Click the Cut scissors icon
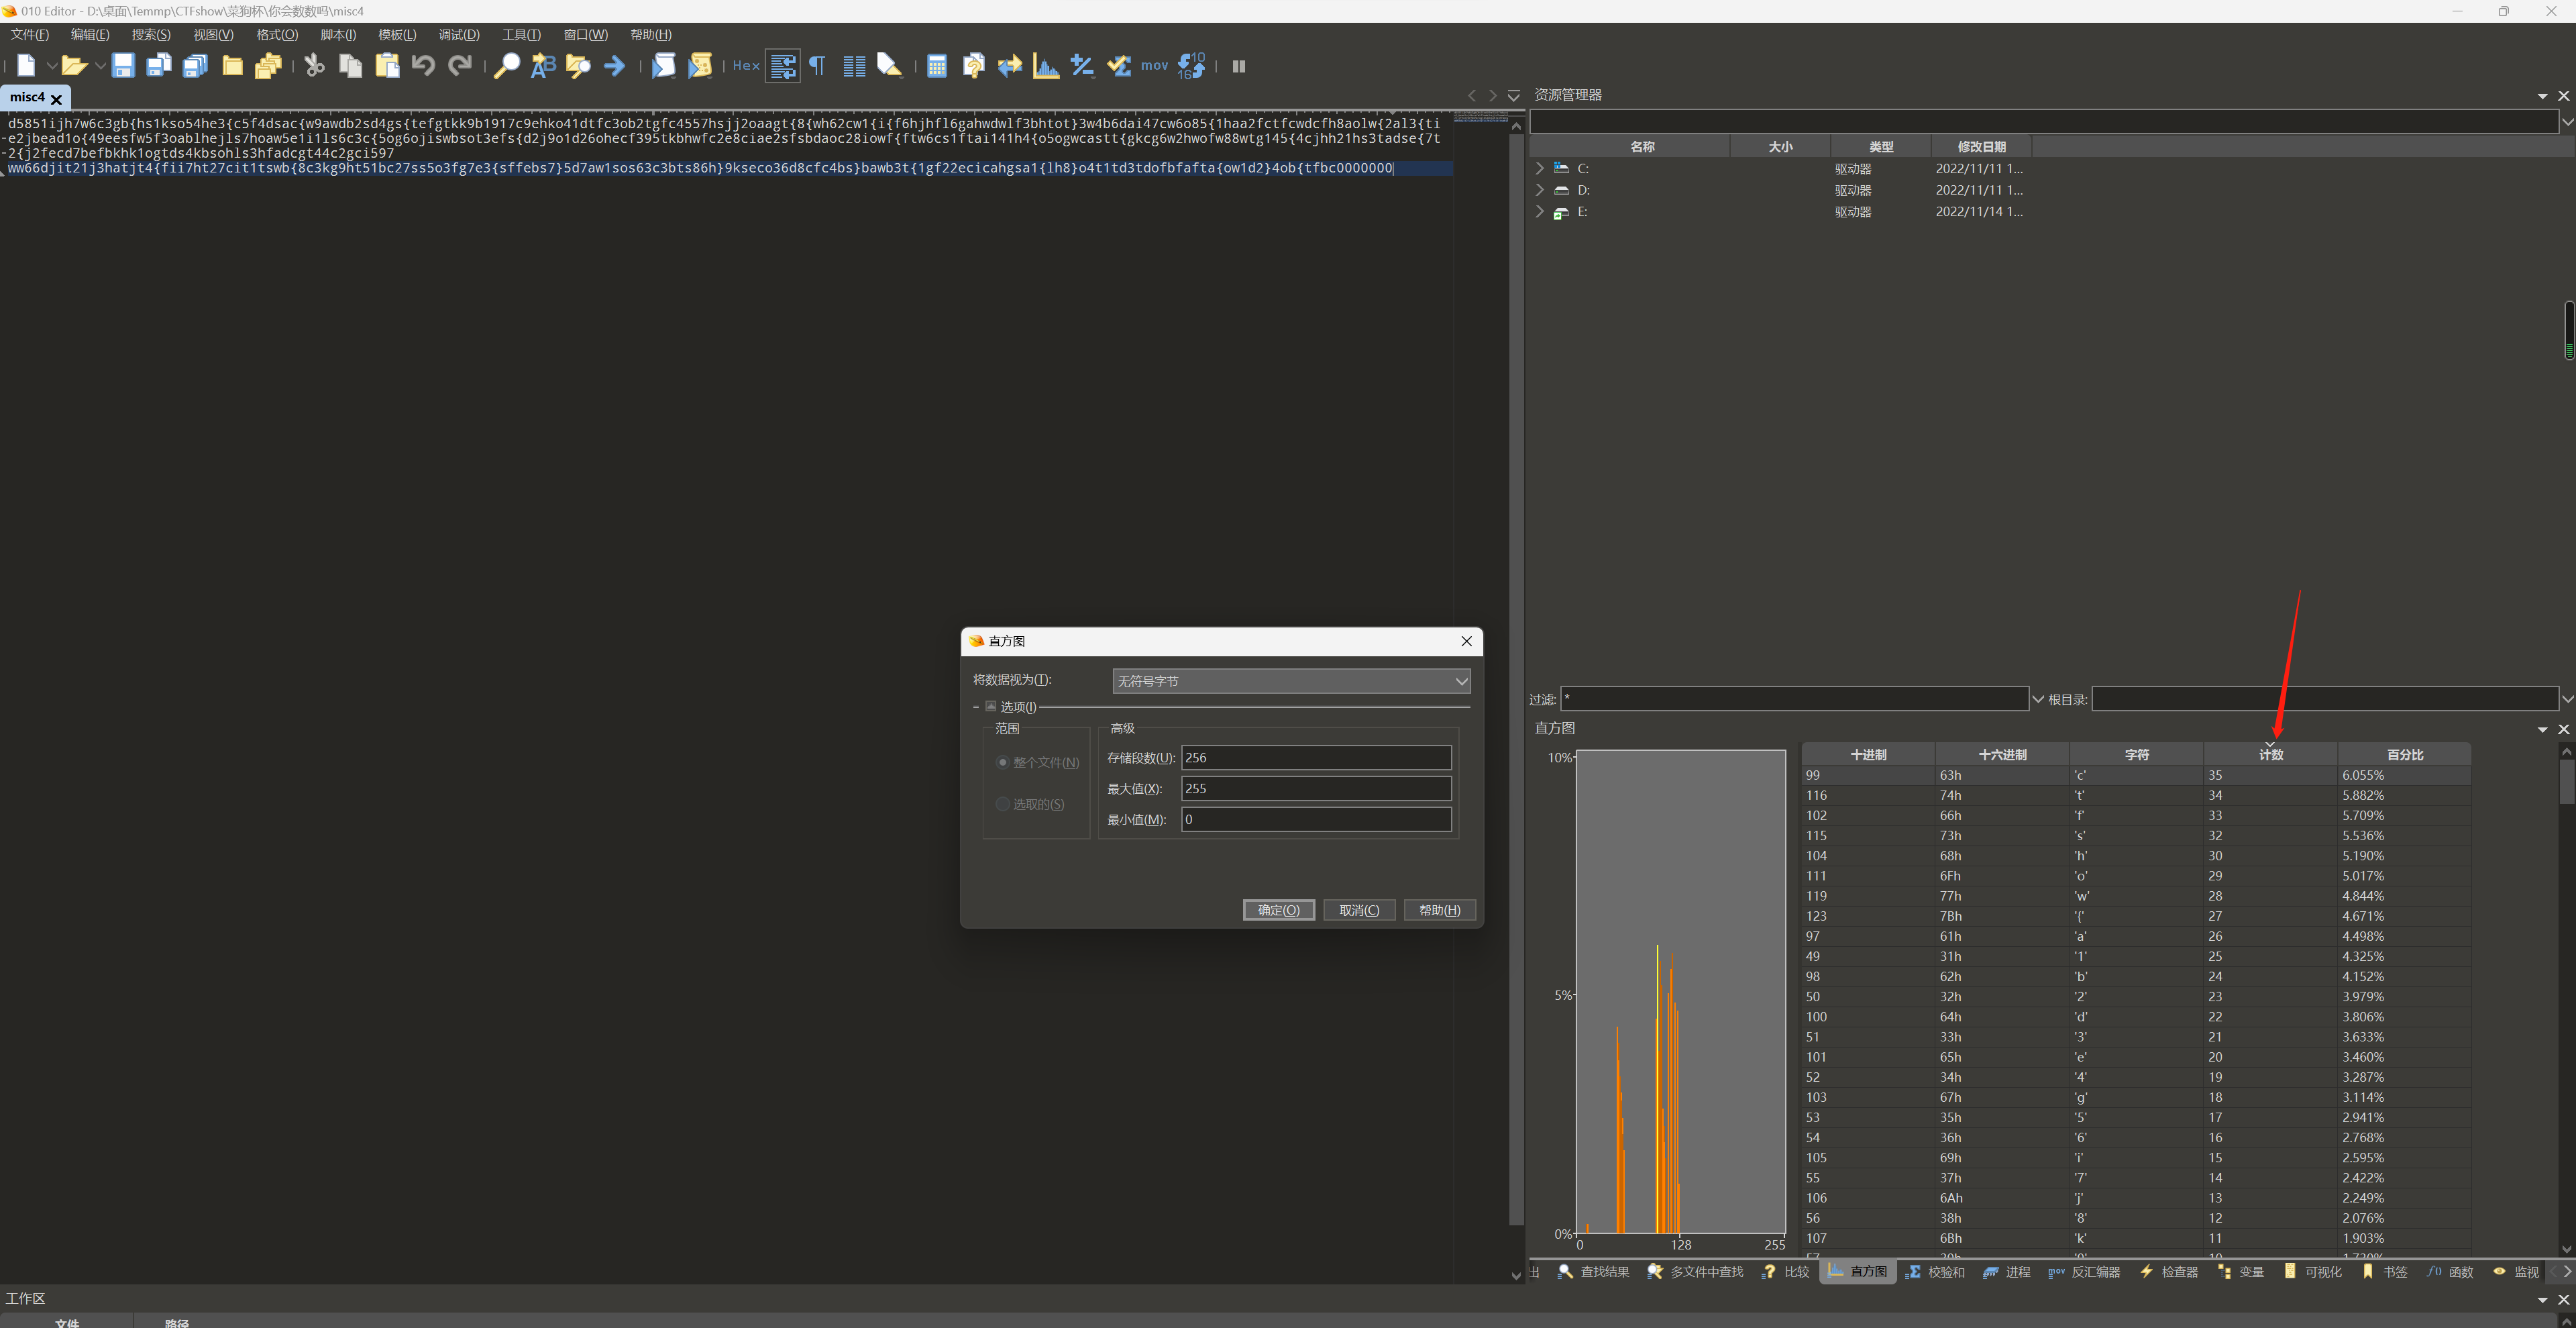The height and width of the screenshot is (1328, 2576). pyautogui.click(x=314, y=66)
